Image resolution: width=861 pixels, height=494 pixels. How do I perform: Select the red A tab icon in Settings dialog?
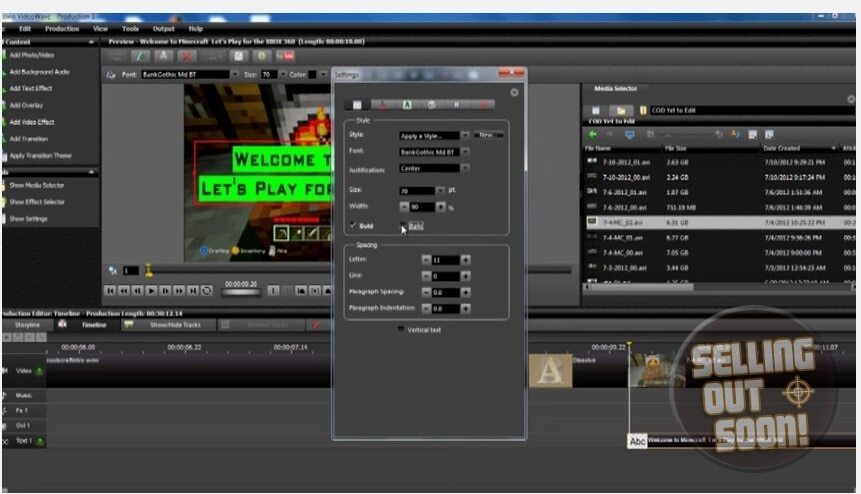pos(383,104)
